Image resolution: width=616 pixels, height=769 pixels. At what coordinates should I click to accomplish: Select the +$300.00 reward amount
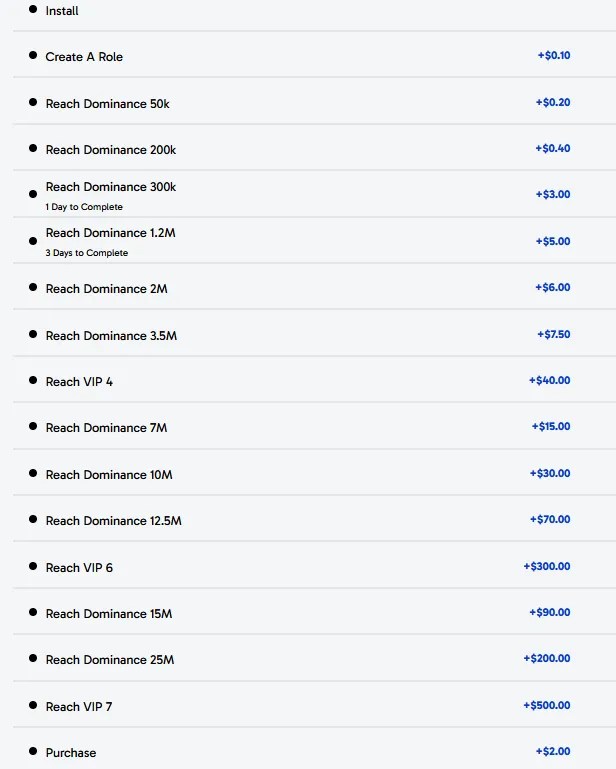546,567
